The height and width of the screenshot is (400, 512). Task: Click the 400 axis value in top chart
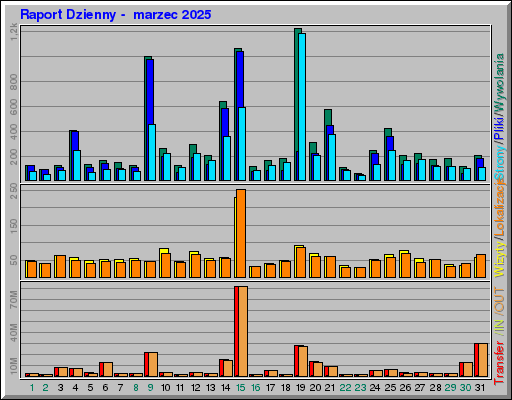pos(14,132)
